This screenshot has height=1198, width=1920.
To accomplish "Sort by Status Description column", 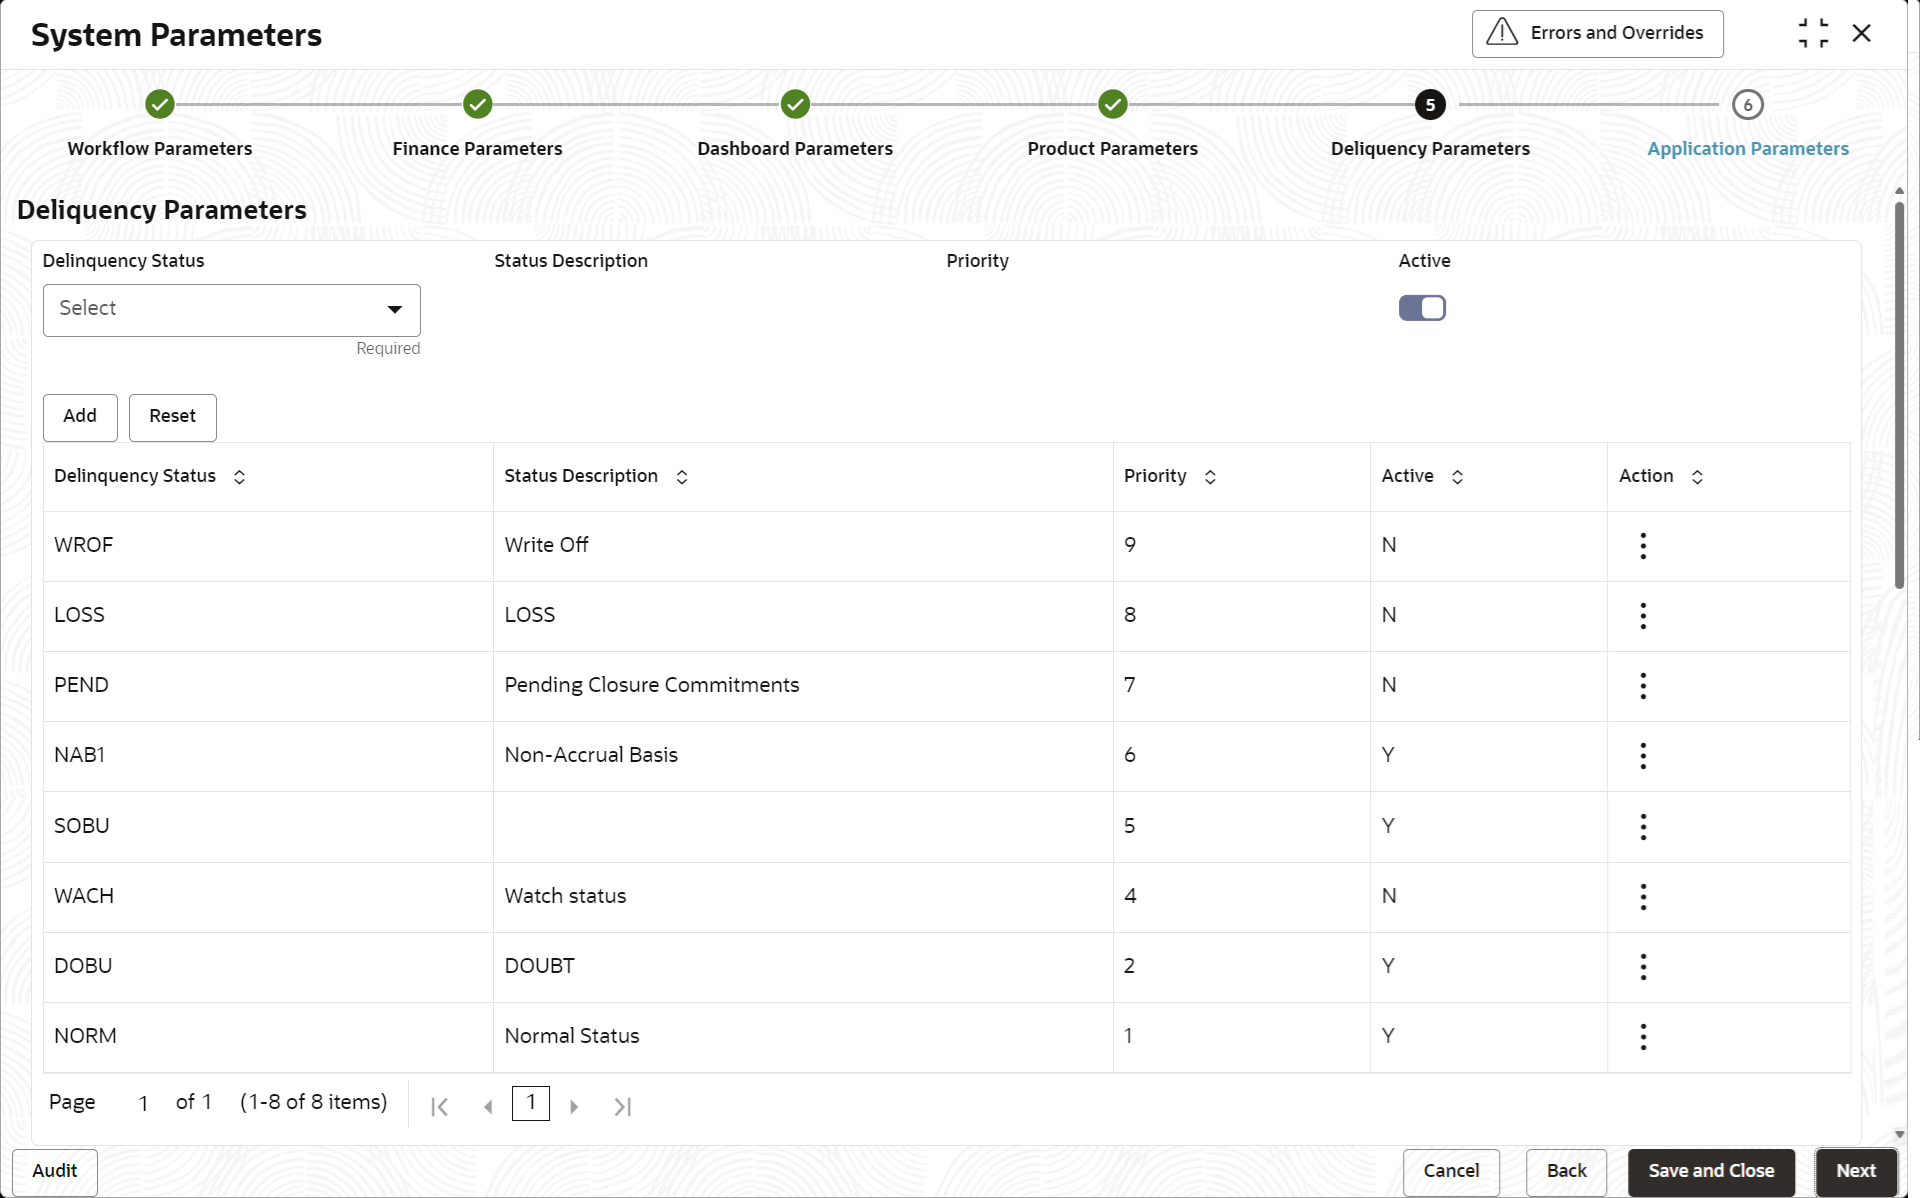I will (682, 477).
